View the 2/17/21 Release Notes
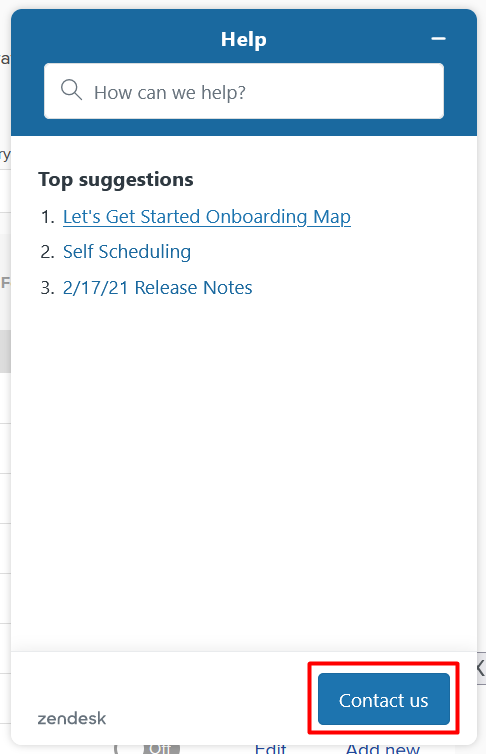This screenshot has width=486, height=754. [158, 288]
